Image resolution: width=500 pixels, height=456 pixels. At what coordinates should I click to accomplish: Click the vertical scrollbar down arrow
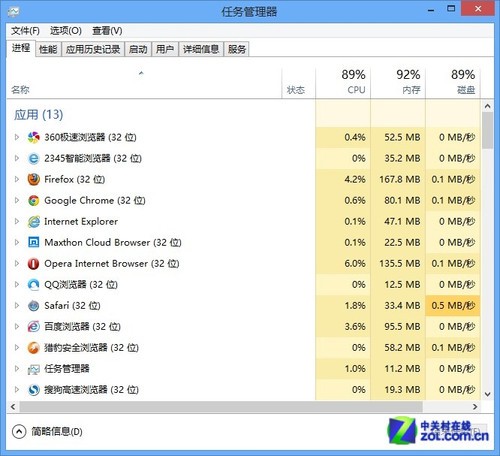pos(487,394)
